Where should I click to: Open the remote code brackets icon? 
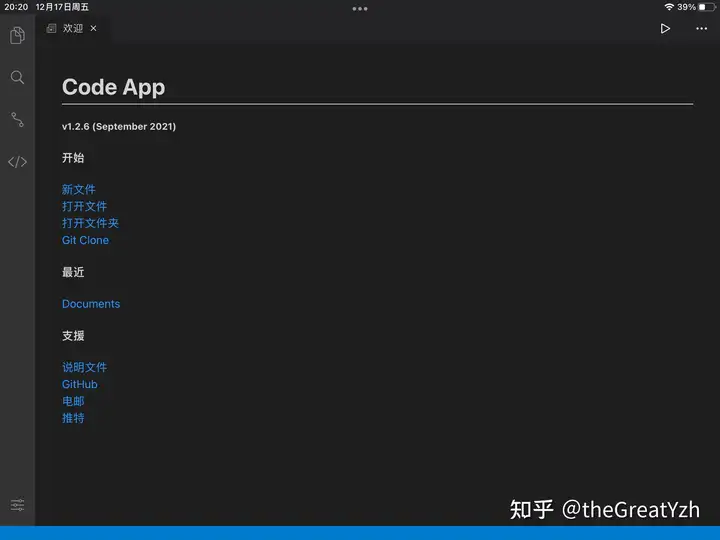[x=17, y=162]
